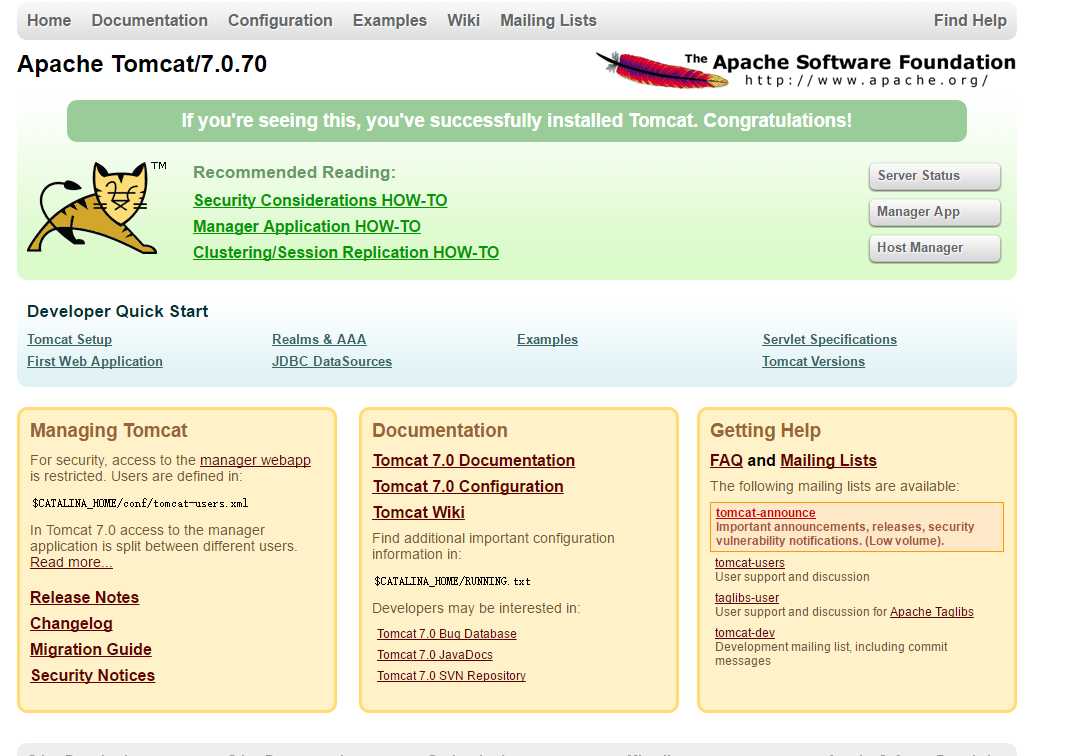The image size is (1075, 756).
Task: Open the Wiki nav item
Action: pyautogui.click(x=463, y=21)
